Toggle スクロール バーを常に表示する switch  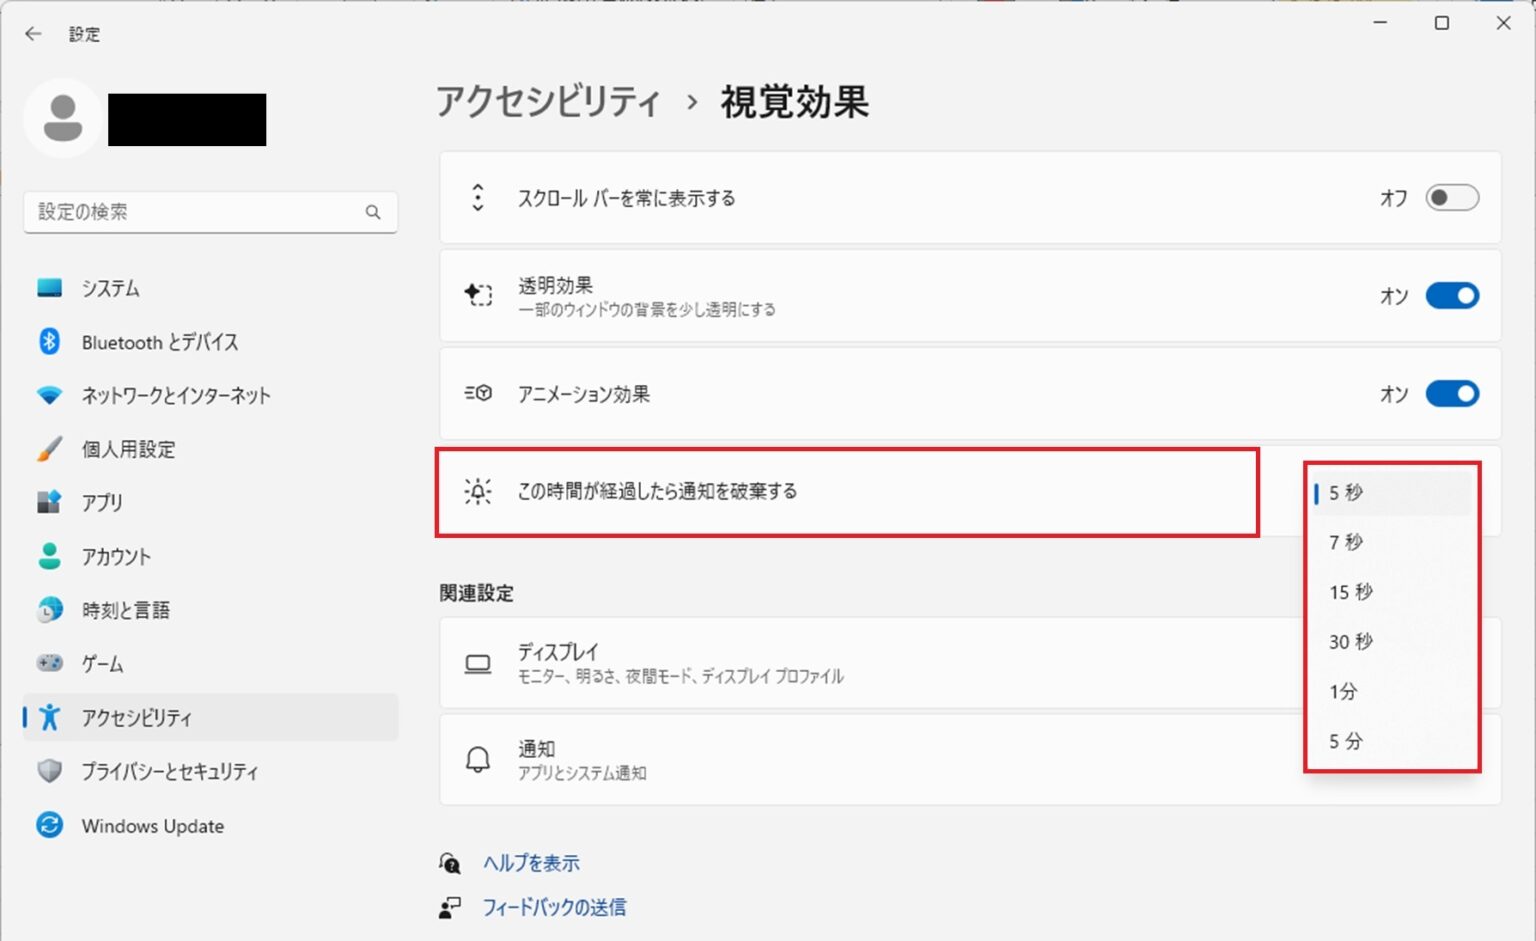tap(1451, 198)
